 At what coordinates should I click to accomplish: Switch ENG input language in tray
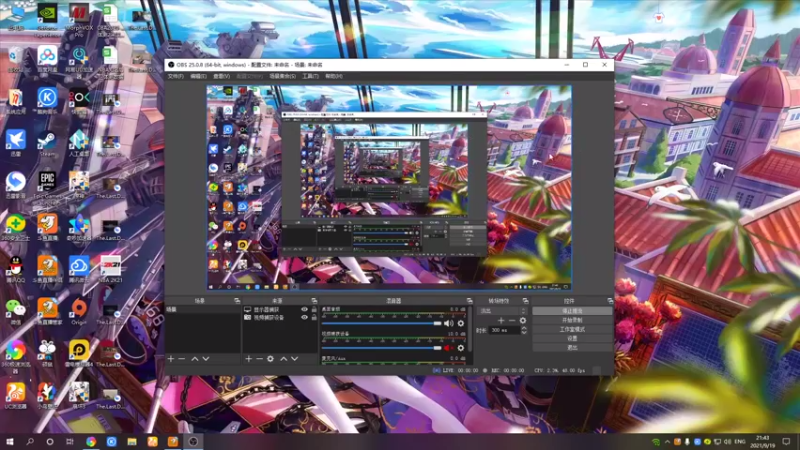click(x=740, y=442)
